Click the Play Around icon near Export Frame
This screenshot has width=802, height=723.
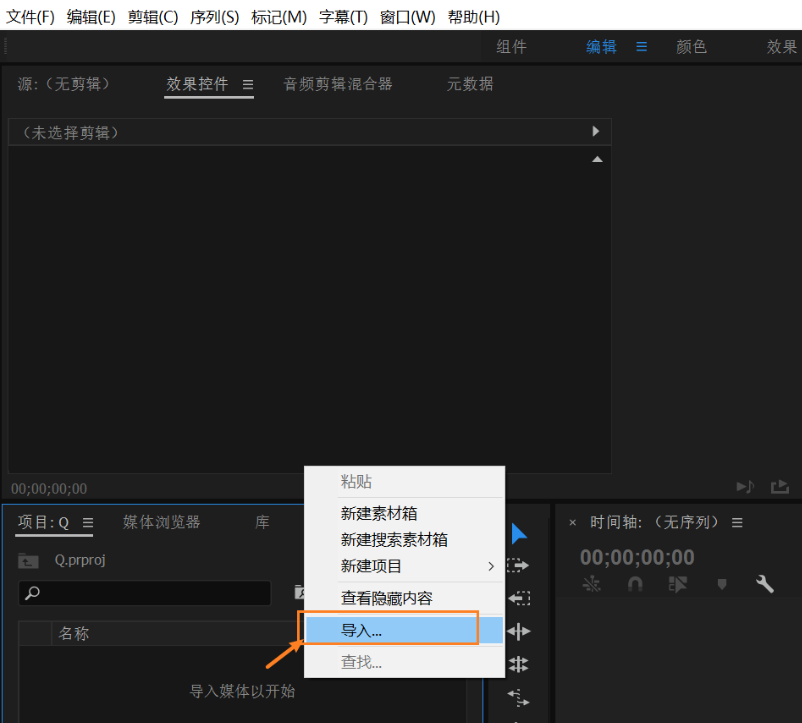pos(745,486)
